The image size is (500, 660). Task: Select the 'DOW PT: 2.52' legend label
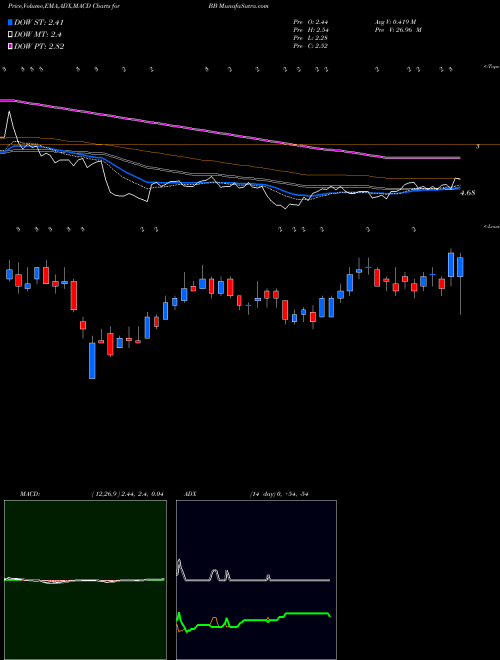(x=39, y=46)
